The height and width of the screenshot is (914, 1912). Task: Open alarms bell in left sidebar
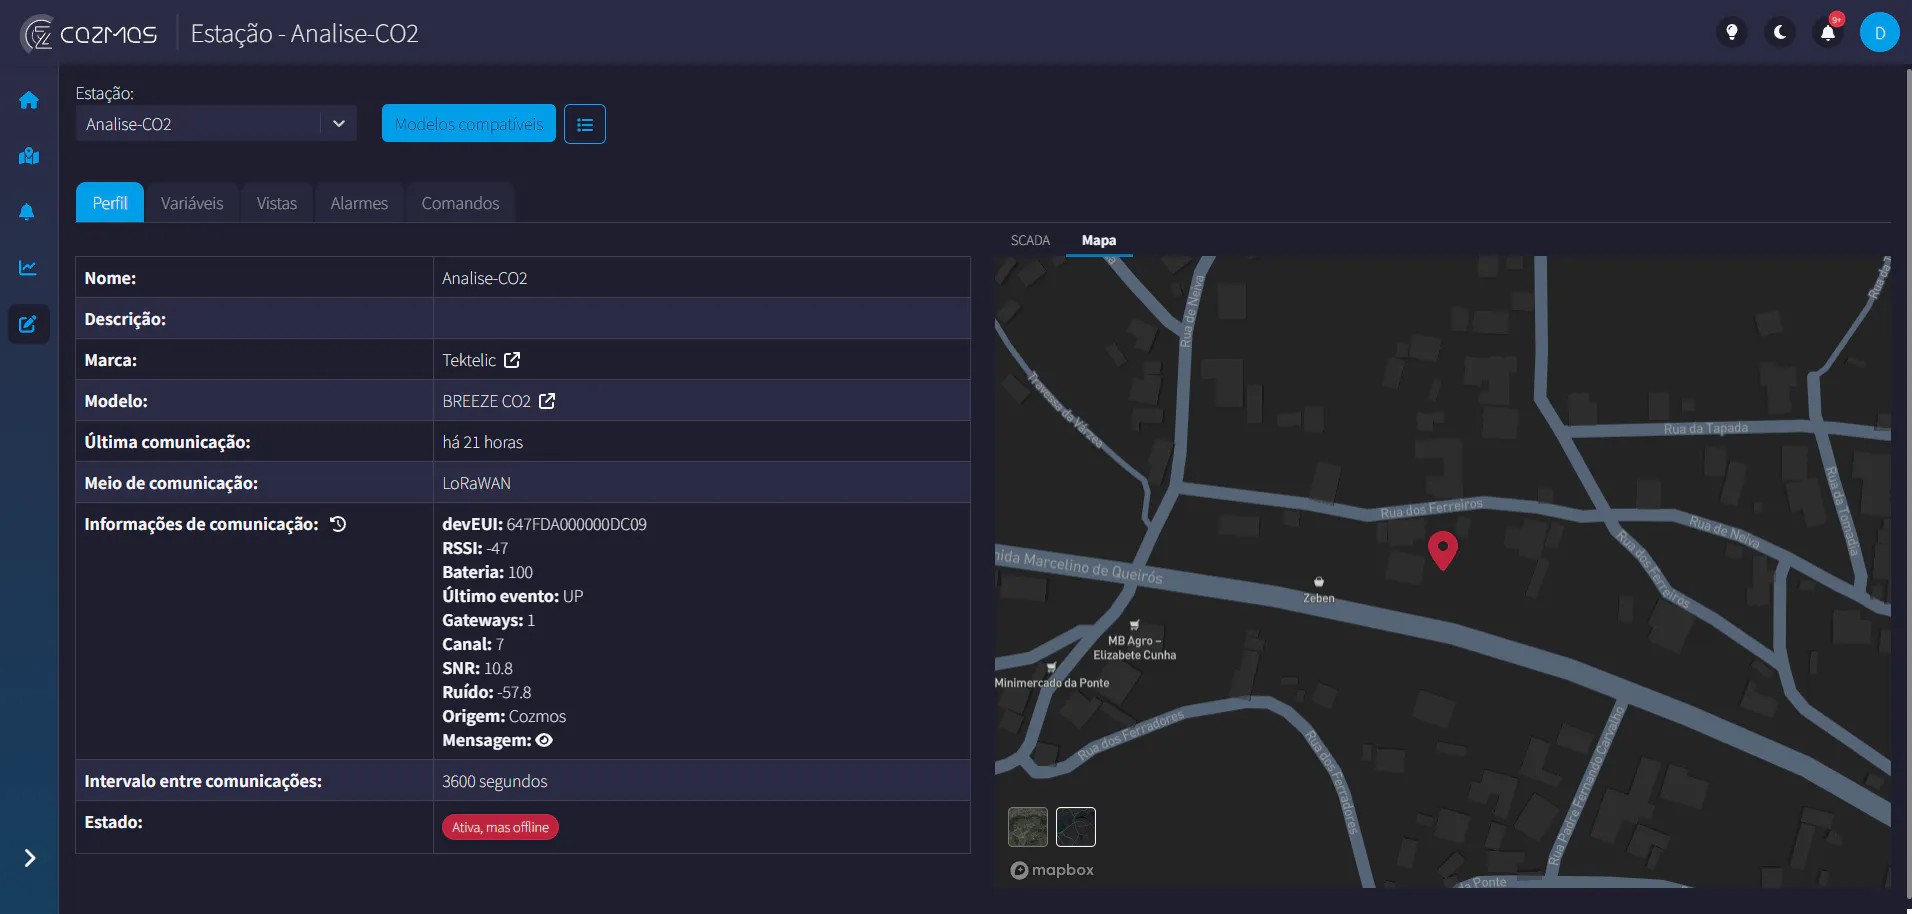click(28, 212)
